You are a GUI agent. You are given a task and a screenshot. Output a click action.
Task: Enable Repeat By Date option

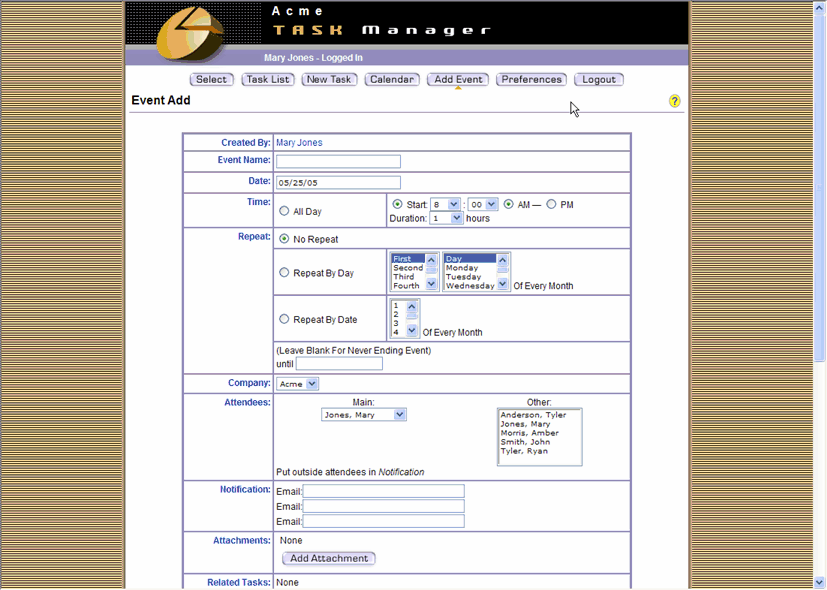pyautogui.click(x=284, y=319)
